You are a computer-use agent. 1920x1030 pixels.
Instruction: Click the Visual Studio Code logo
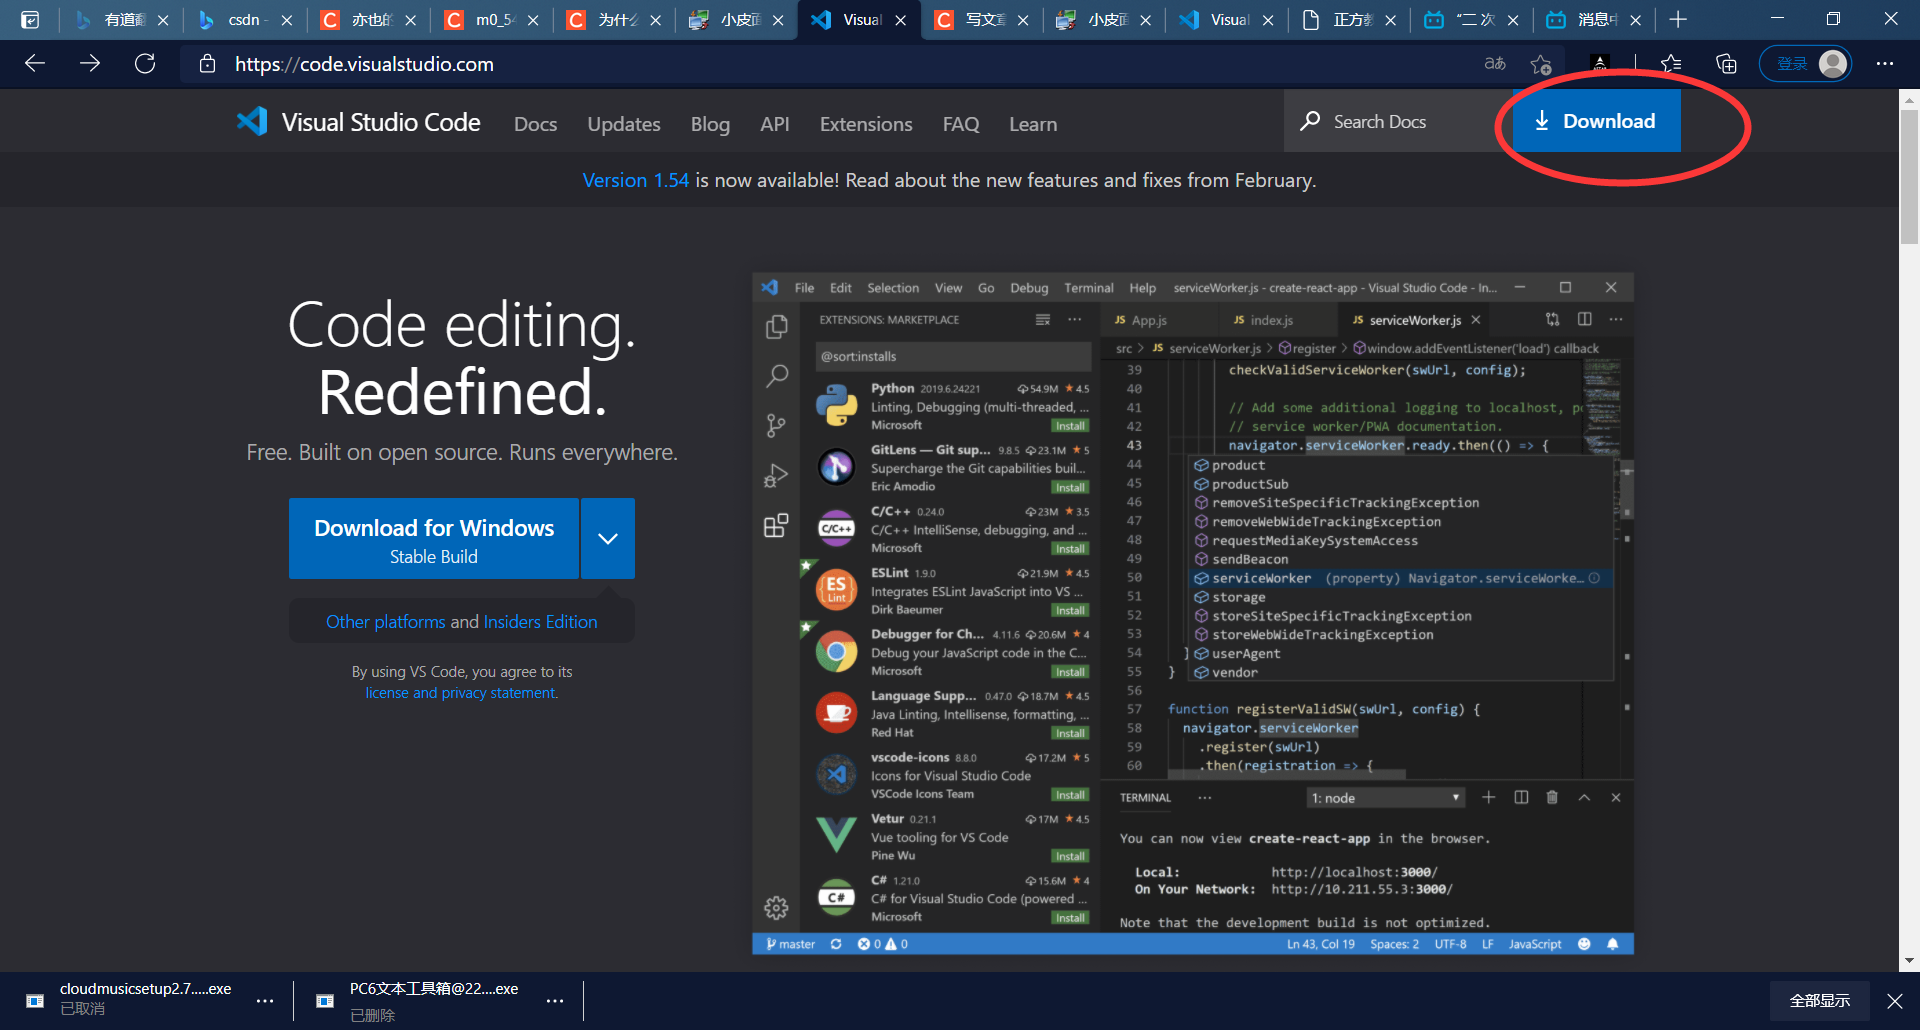point(358,122)
